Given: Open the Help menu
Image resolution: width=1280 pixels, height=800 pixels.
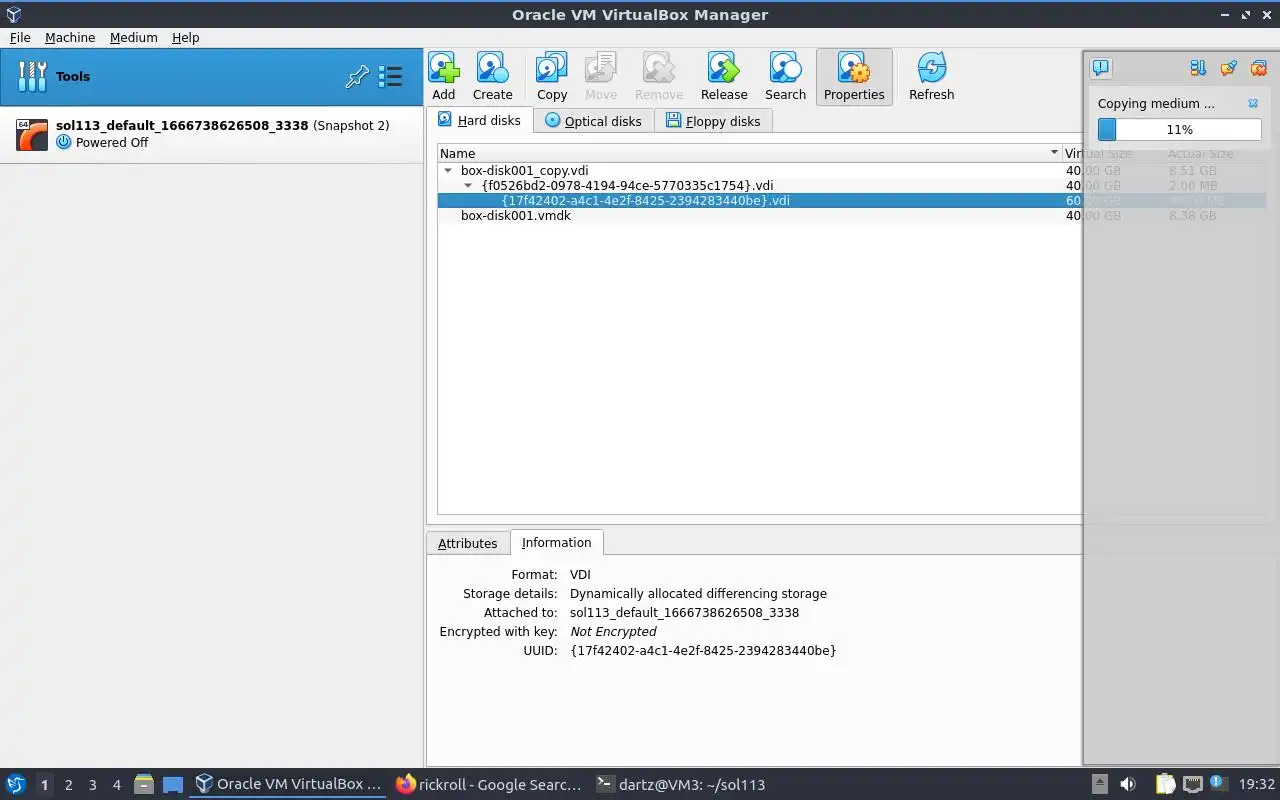Looking at the screenshot, I should [186, 37].
